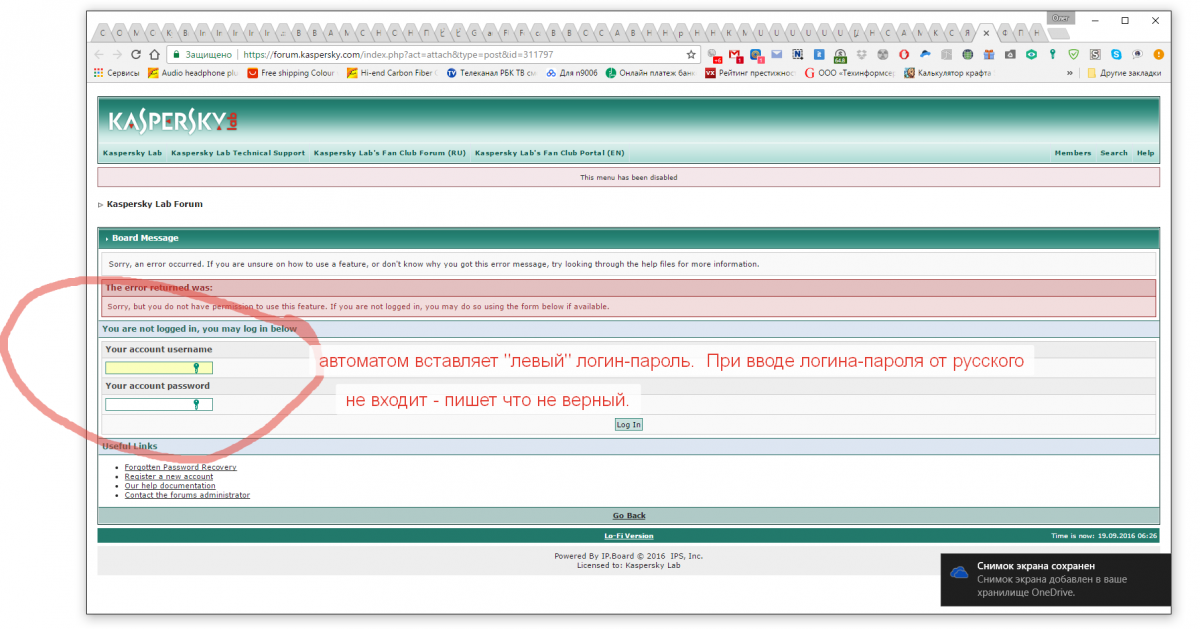Click the gift box extension icon

(x=989, y=55)
